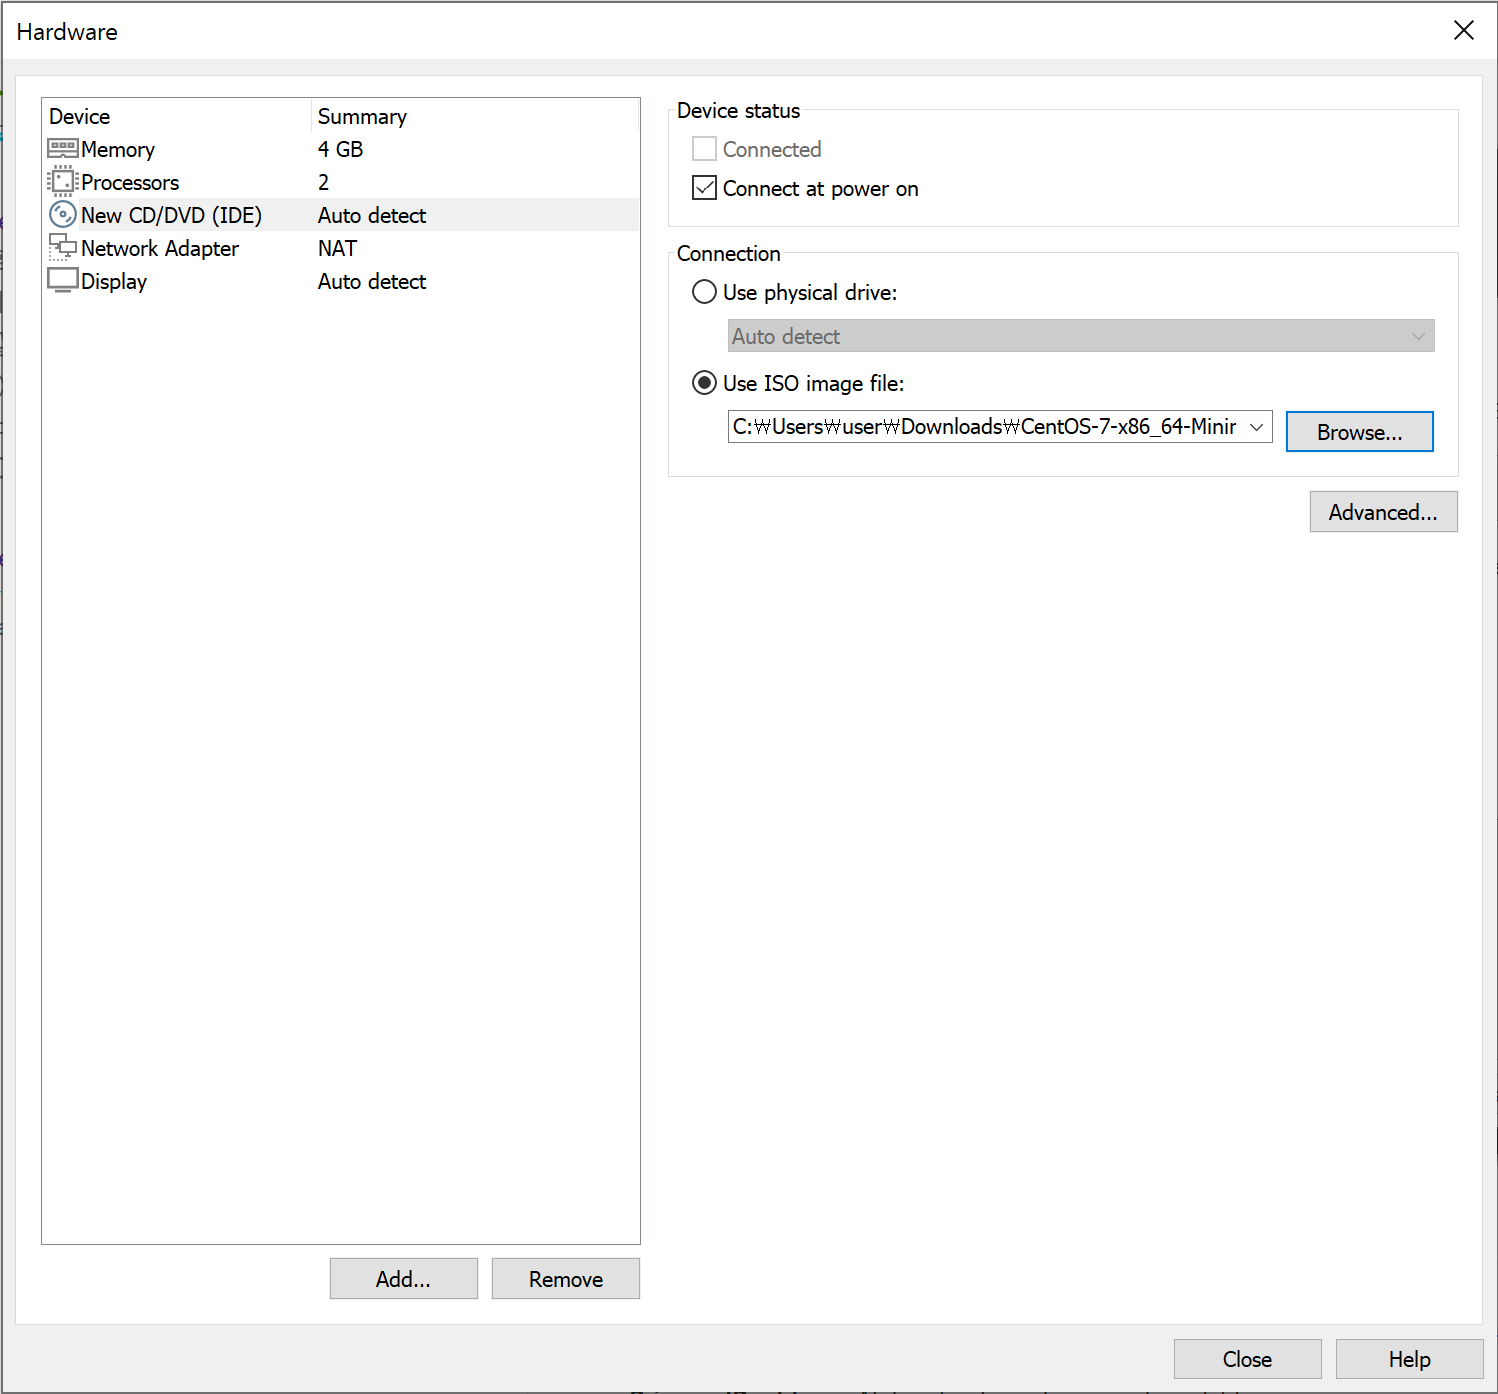This screenshot has height=1394, width=1498.
Task: Open Help for hardware settings
Action: tap(1409, 1359)
